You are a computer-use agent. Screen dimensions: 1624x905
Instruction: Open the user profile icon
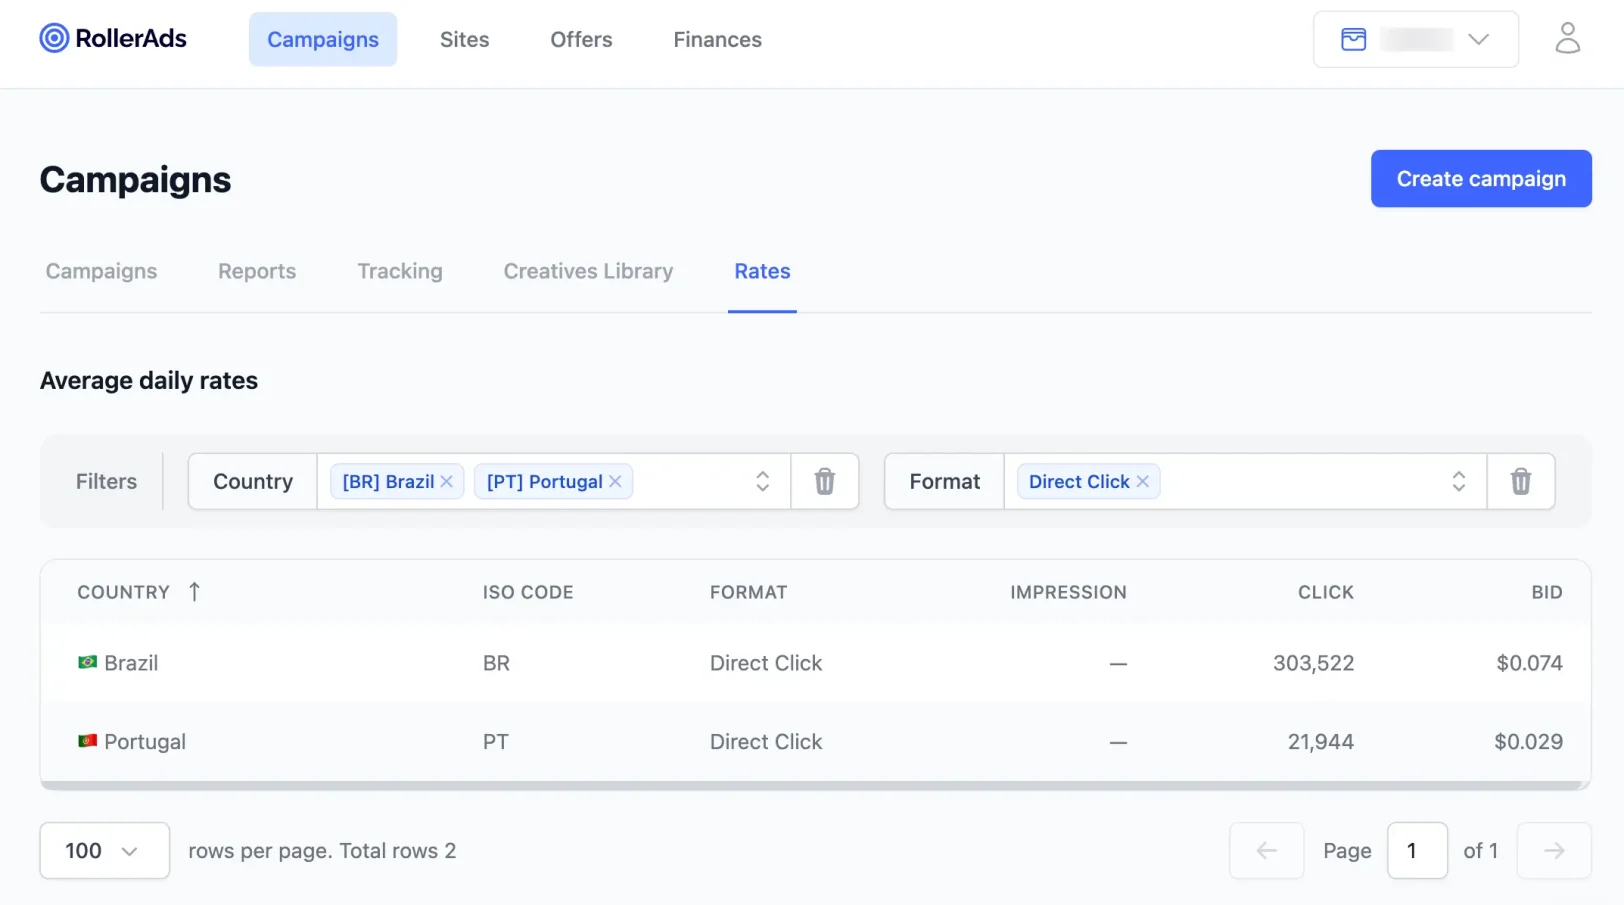(x=1567, y=39)
